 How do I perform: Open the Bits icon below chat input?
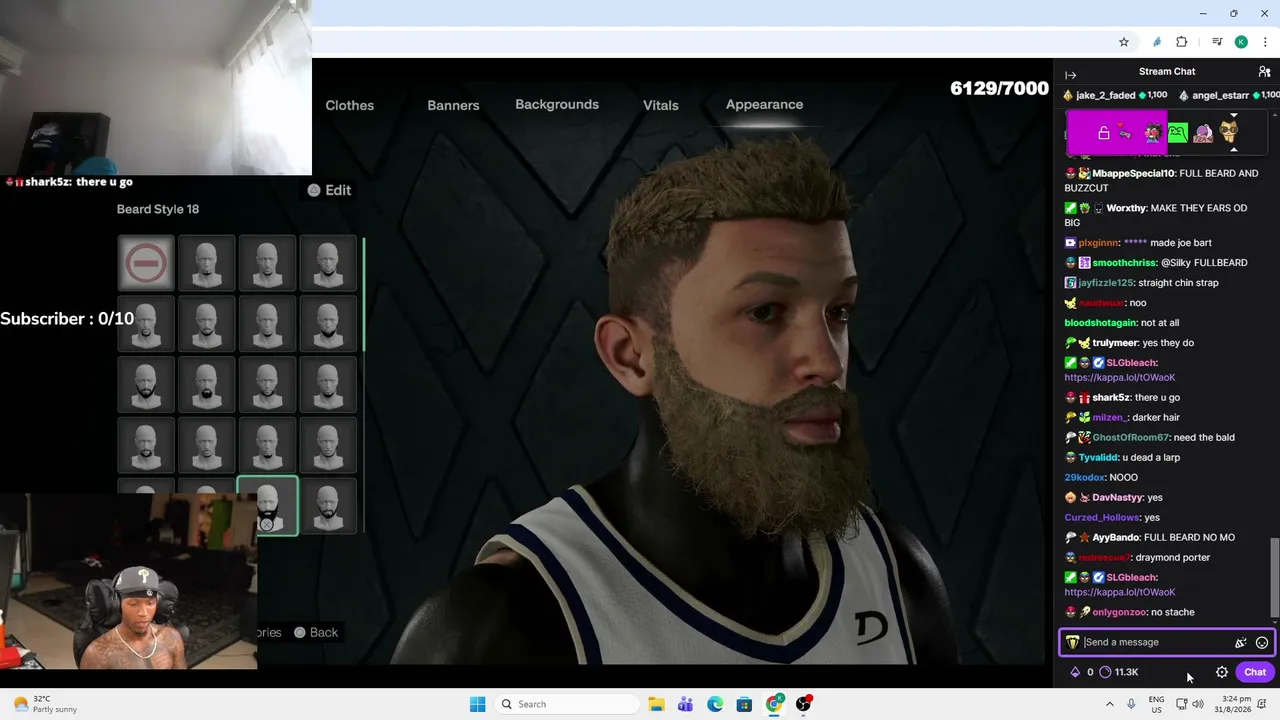coord(1076,672)
